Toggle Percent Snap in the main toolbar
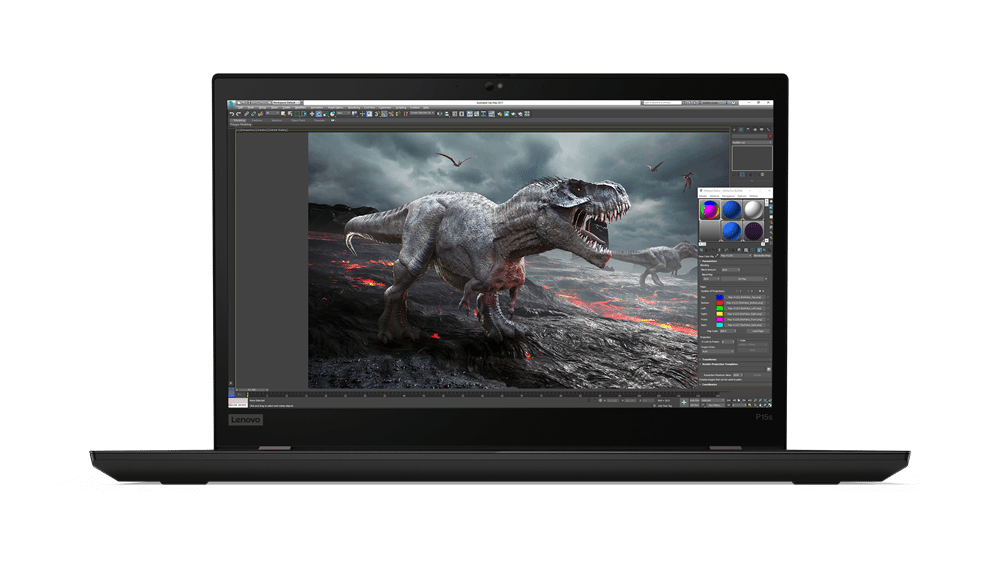 (391, 114)
